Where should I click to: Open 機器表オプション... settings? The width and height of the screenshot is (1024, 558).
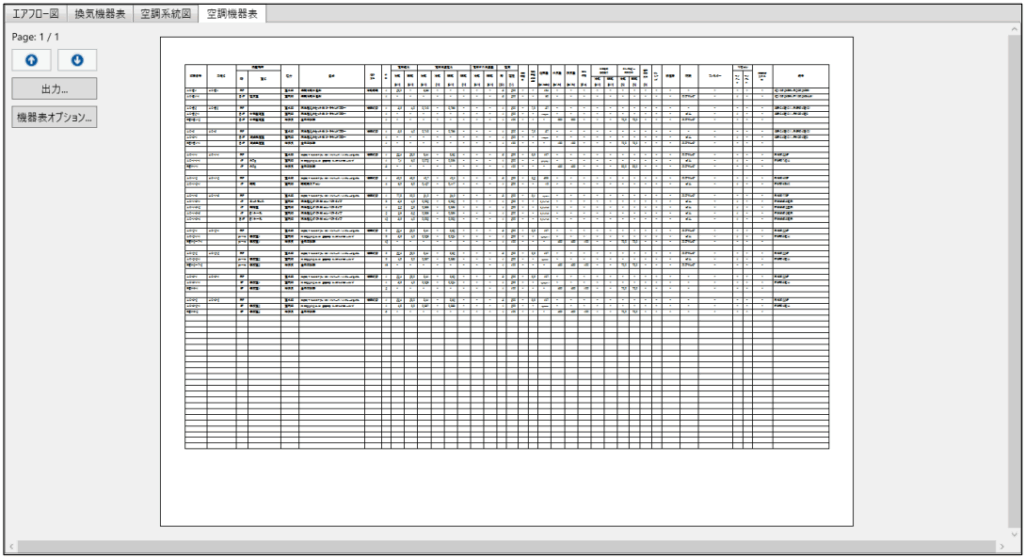point(54,117)
